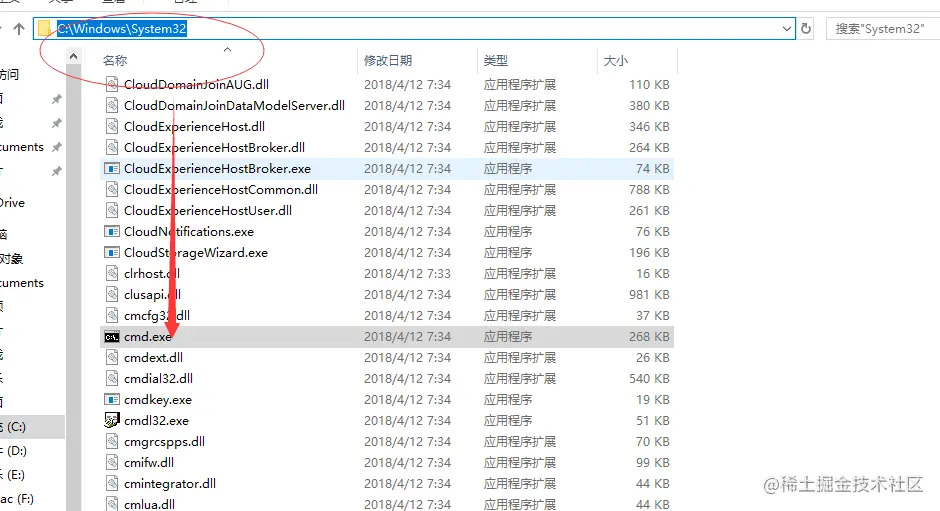Image resolution: width=940 pixels, height=511 pixels.
Task: Select the CloudExperienceHostBroker.dll file icon
Action: click(112, 148)
